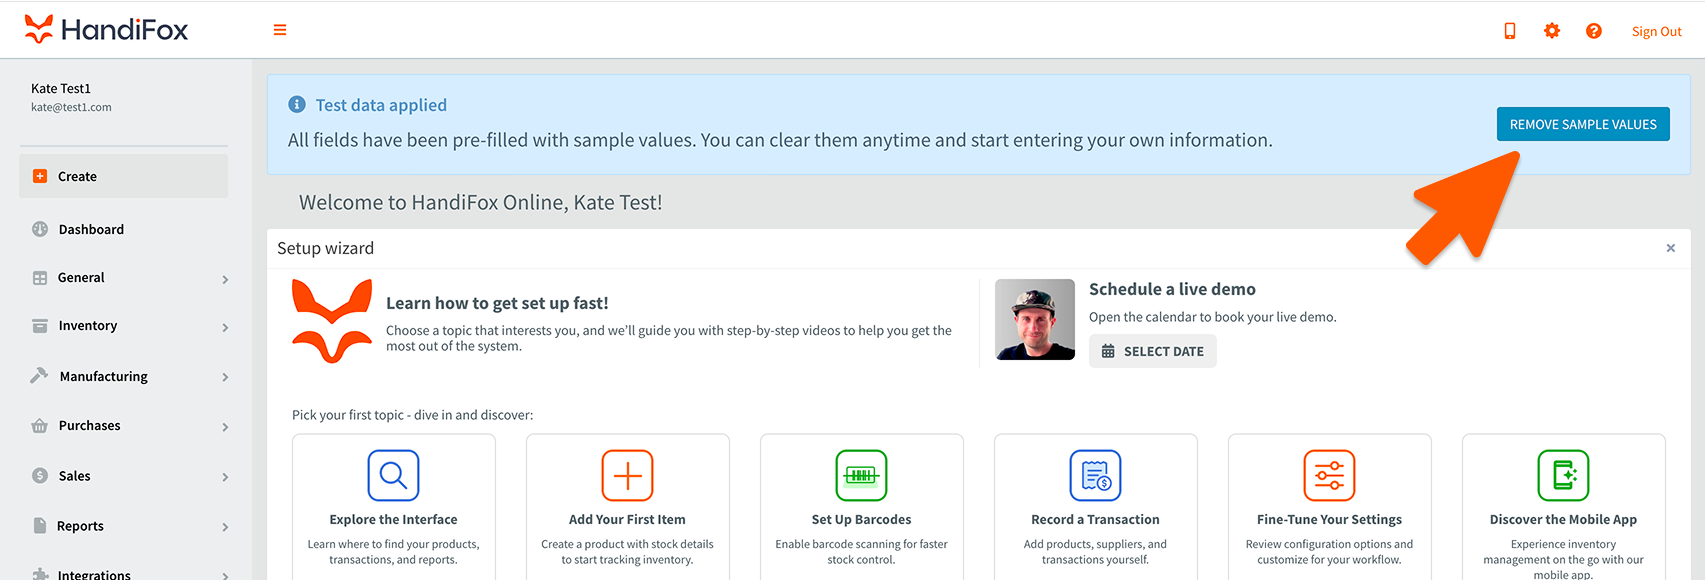Click the Schedule a live demo heading
1705x580 pixels.
(x=1172, y=289)
